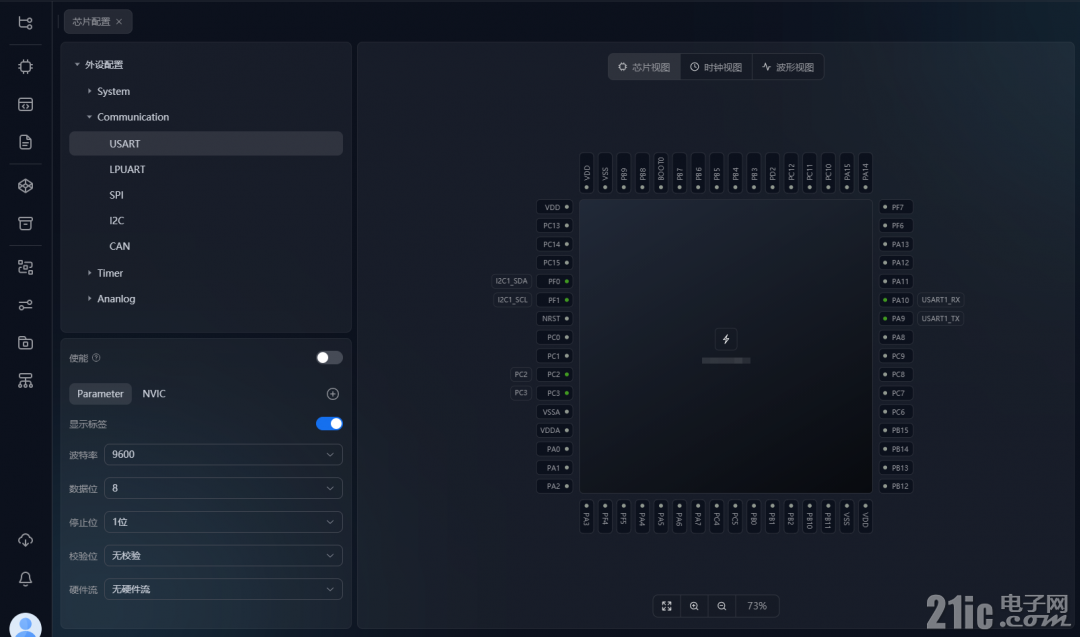Open the 硬件流 dropdown showing 无硬件流
The image size is (1080, 637).
coord(223,589)
